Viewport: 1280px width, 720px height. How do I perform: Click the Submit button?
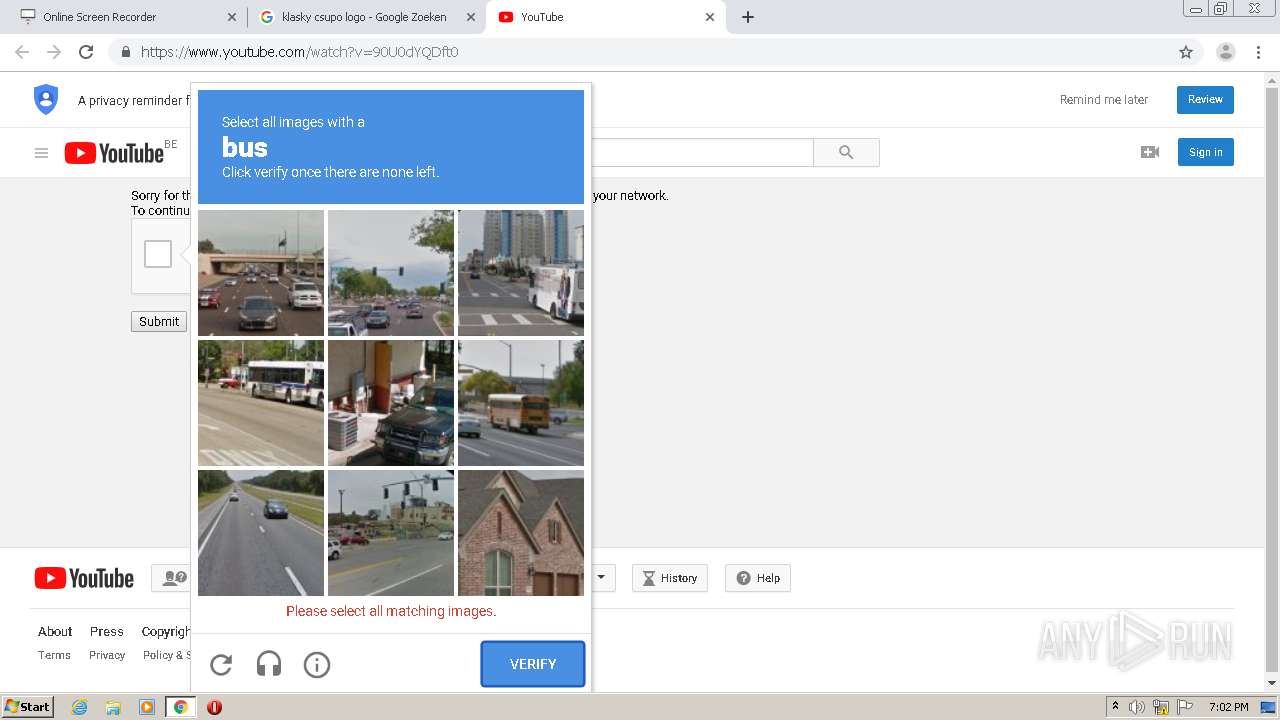coord(159,321)
